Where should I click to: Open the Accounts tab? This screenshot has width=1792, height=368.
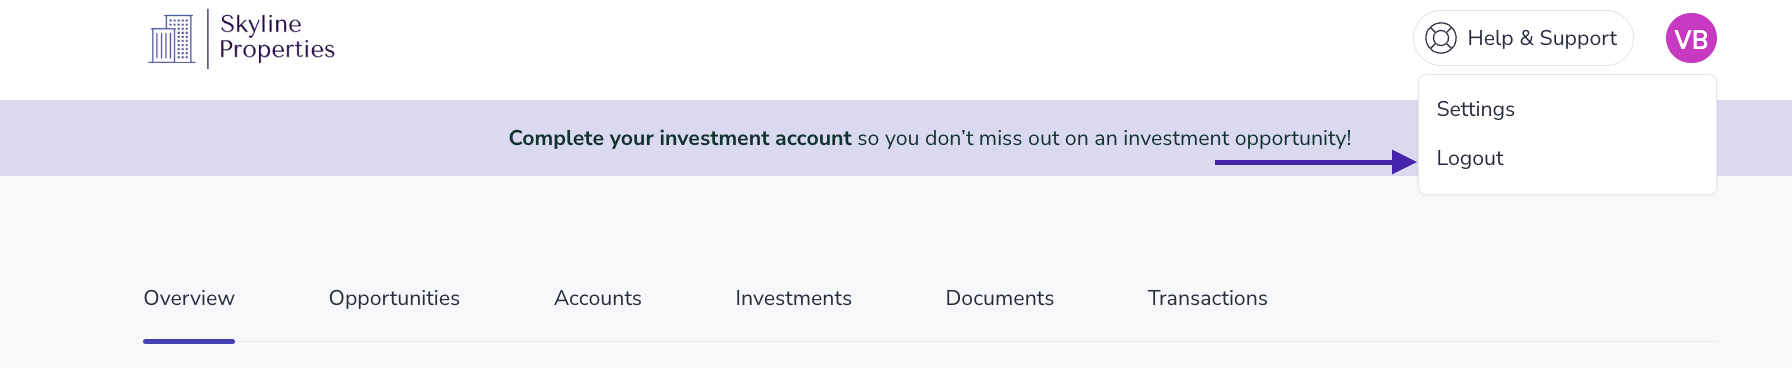(598, 298)
